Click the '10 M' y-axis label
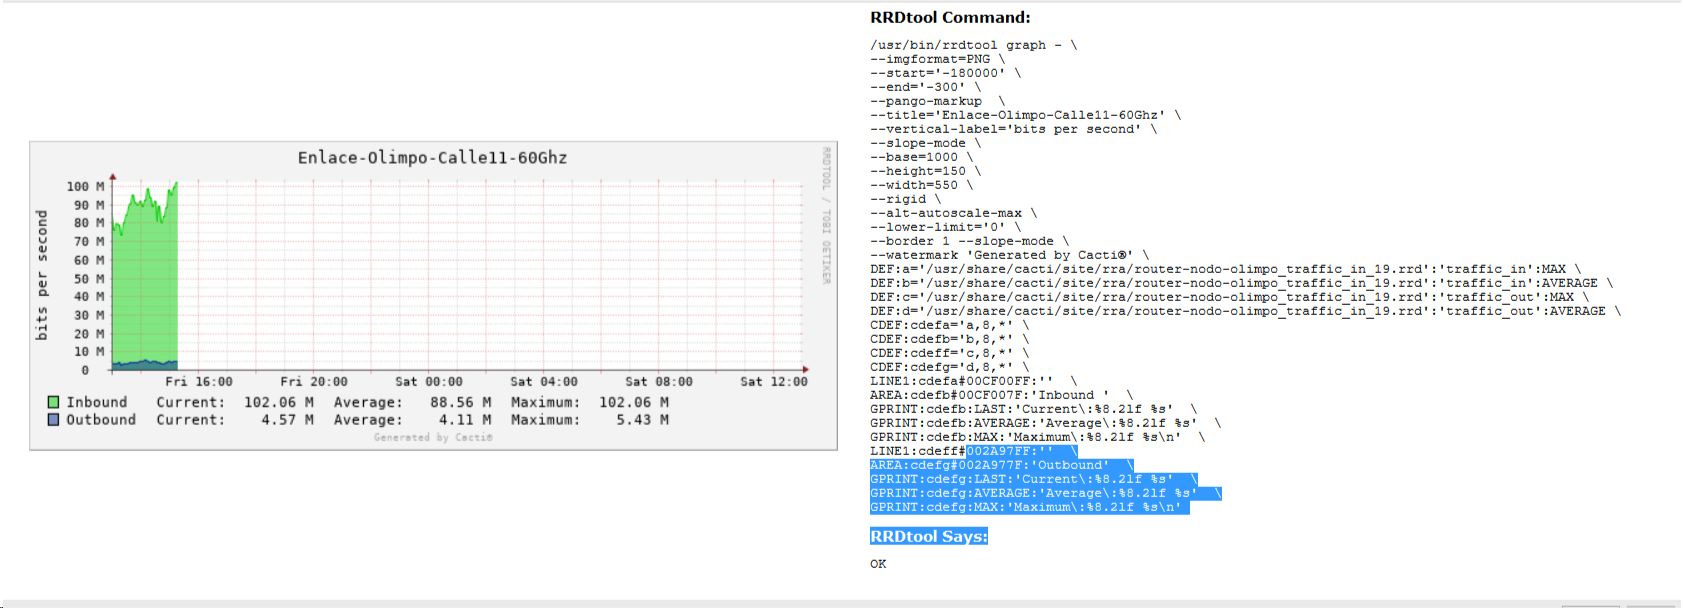The height and width of the screenshot is (608, 1683). pyautogui.click(x=90, y=352)
